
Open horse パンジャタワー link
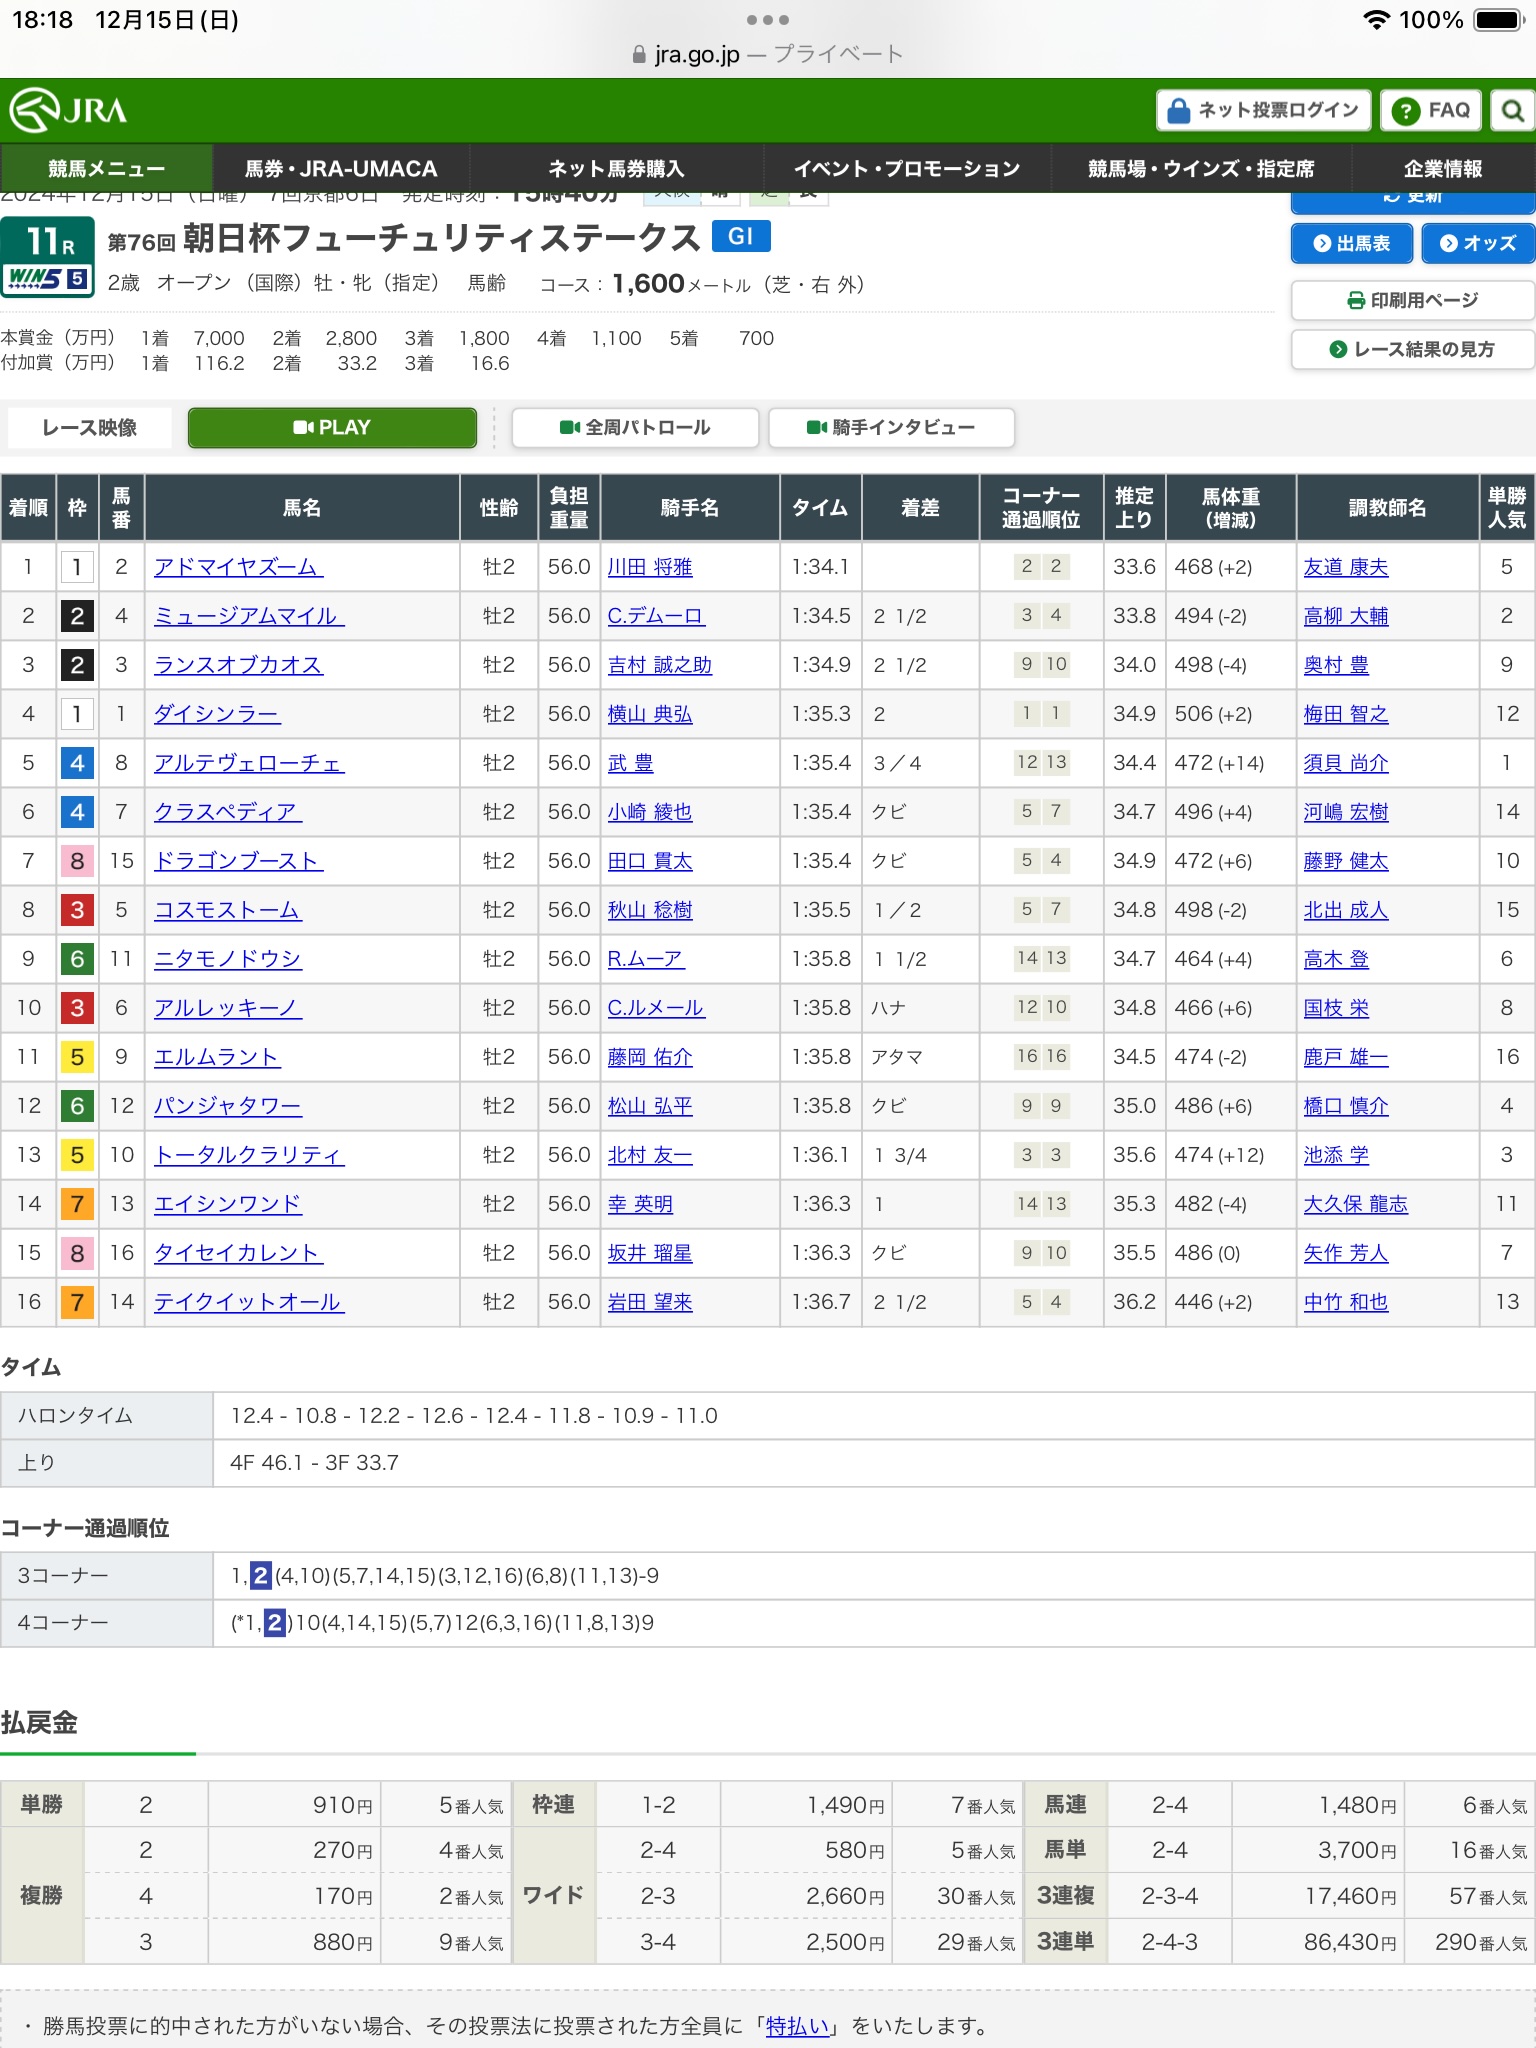click(x=228, y=1106)
